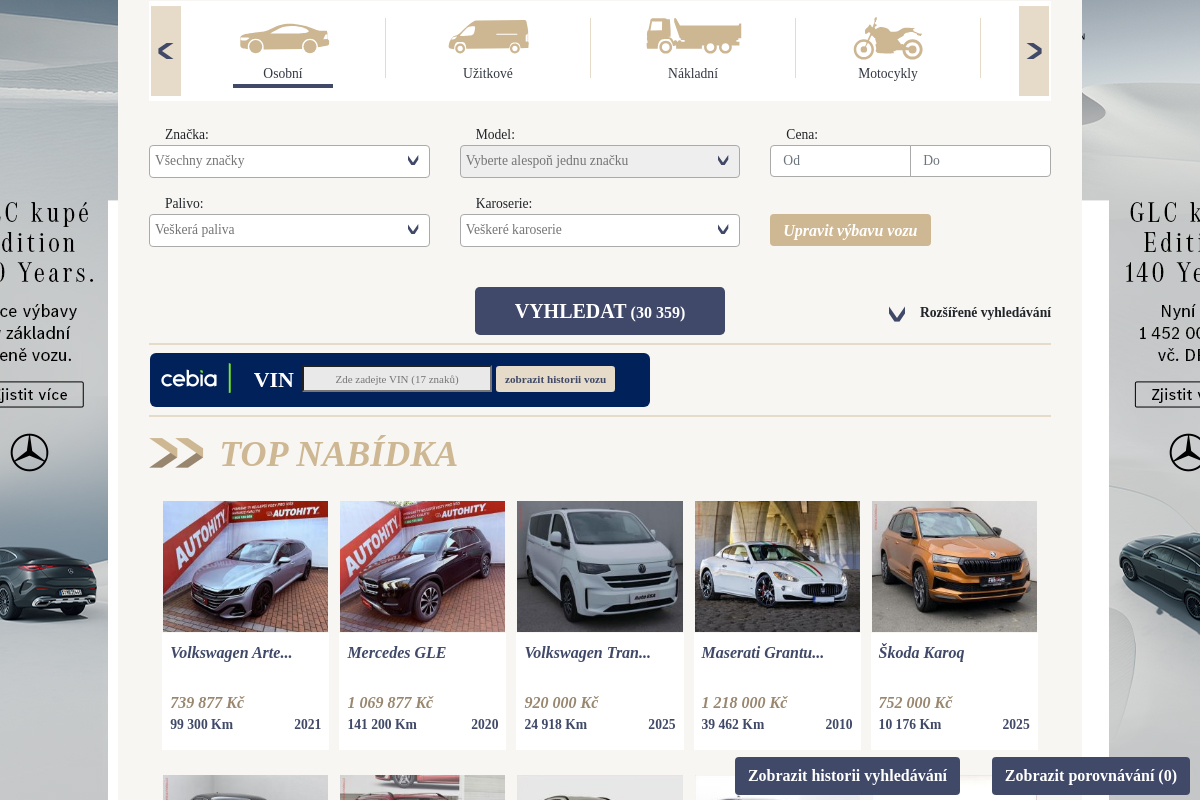Click the 739 877 Kč price
The image size is (1200, 800).
point(207,703)
